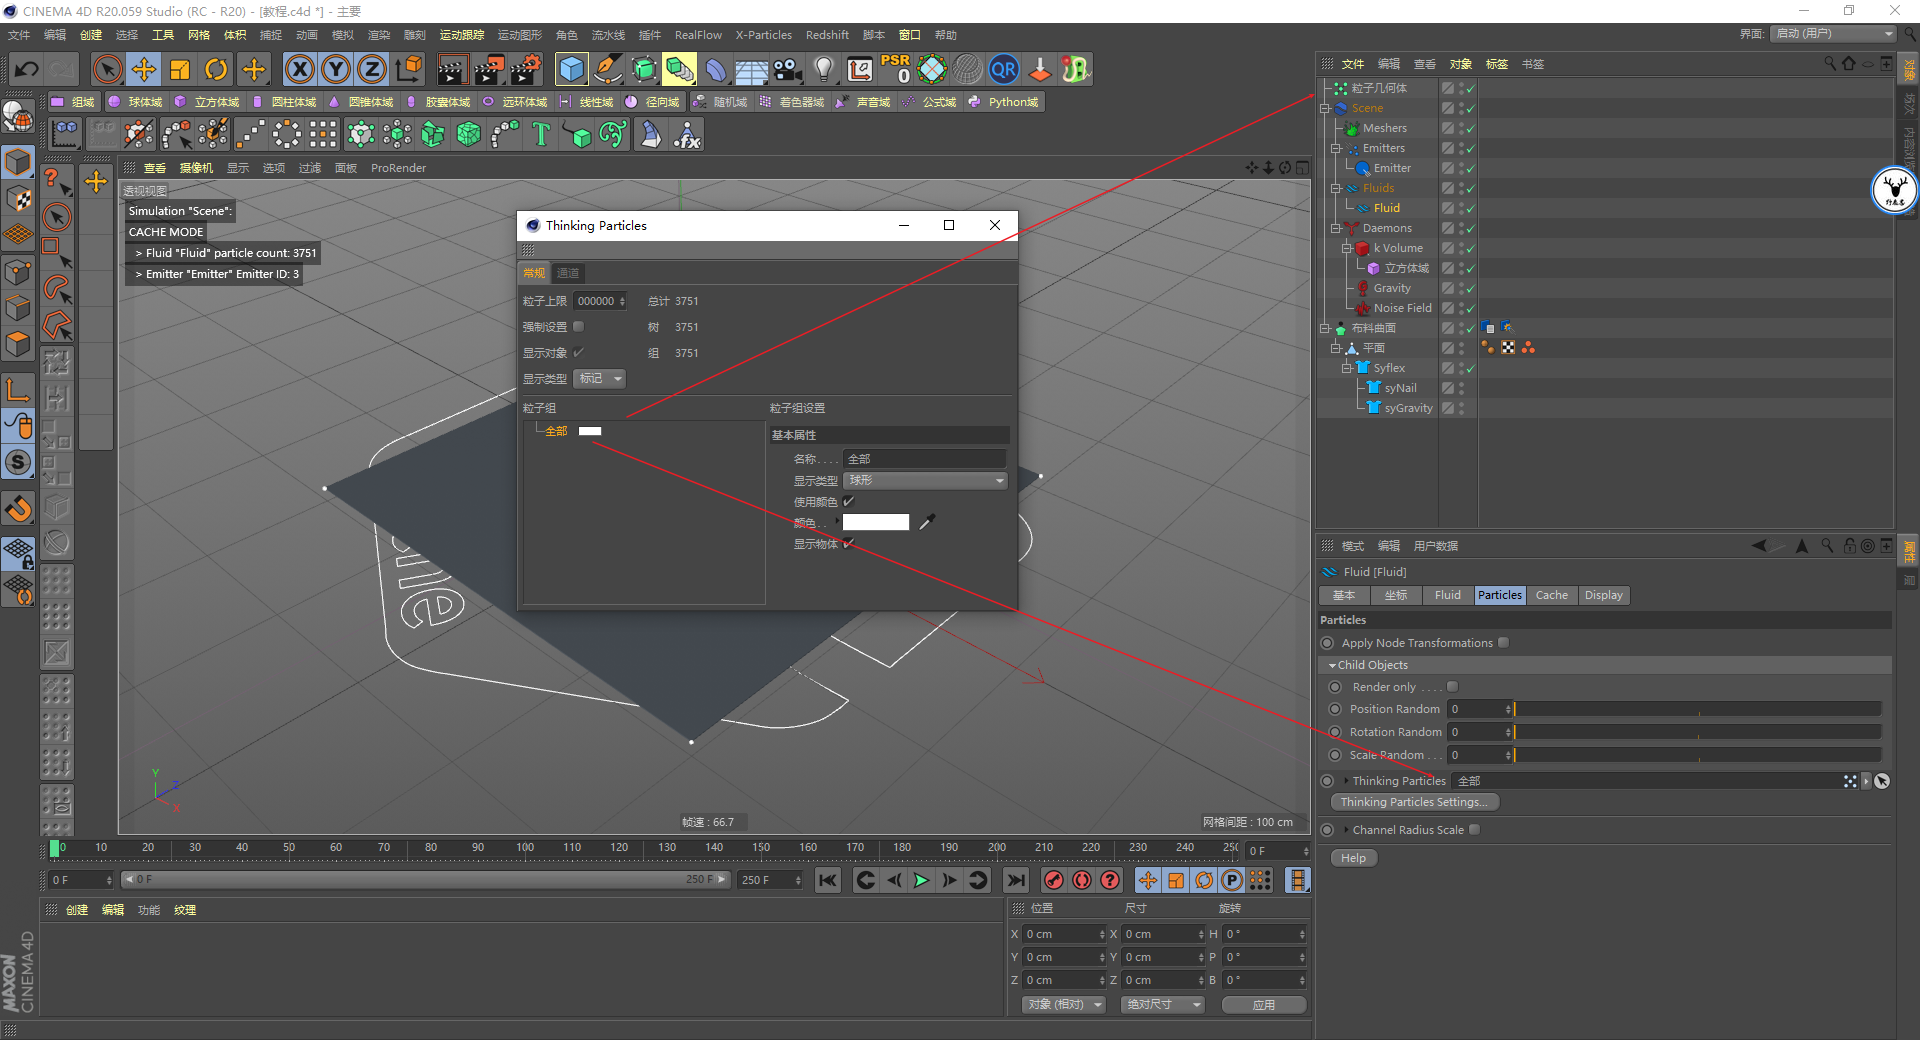The height and width of the screenshot is (1040, 1920).
Task: Click the PSR reset icon
Action: 895,69
